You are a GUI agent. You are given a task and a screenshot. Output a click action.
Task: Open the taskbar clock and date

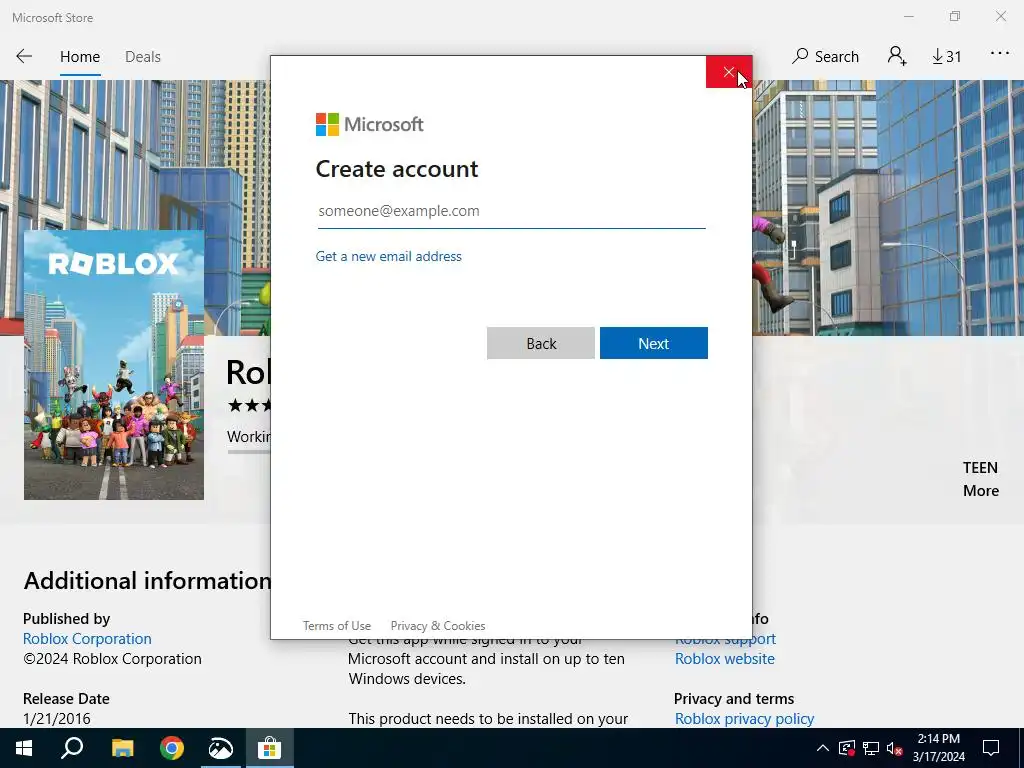pyautogui.click(x=938, y=748)
